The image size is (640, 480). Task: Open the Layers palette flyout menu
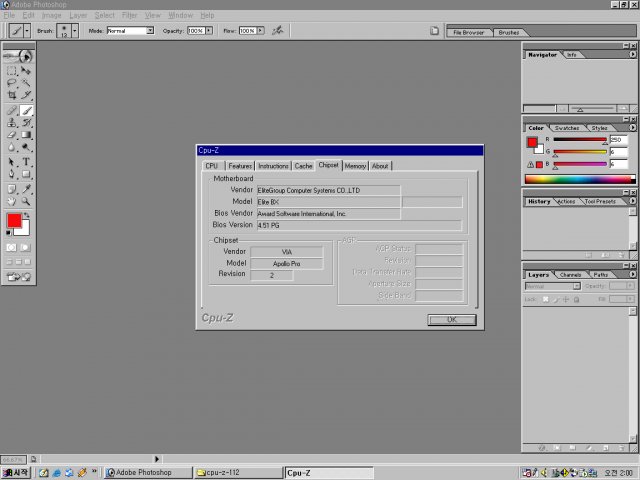(x=633, y=275)
